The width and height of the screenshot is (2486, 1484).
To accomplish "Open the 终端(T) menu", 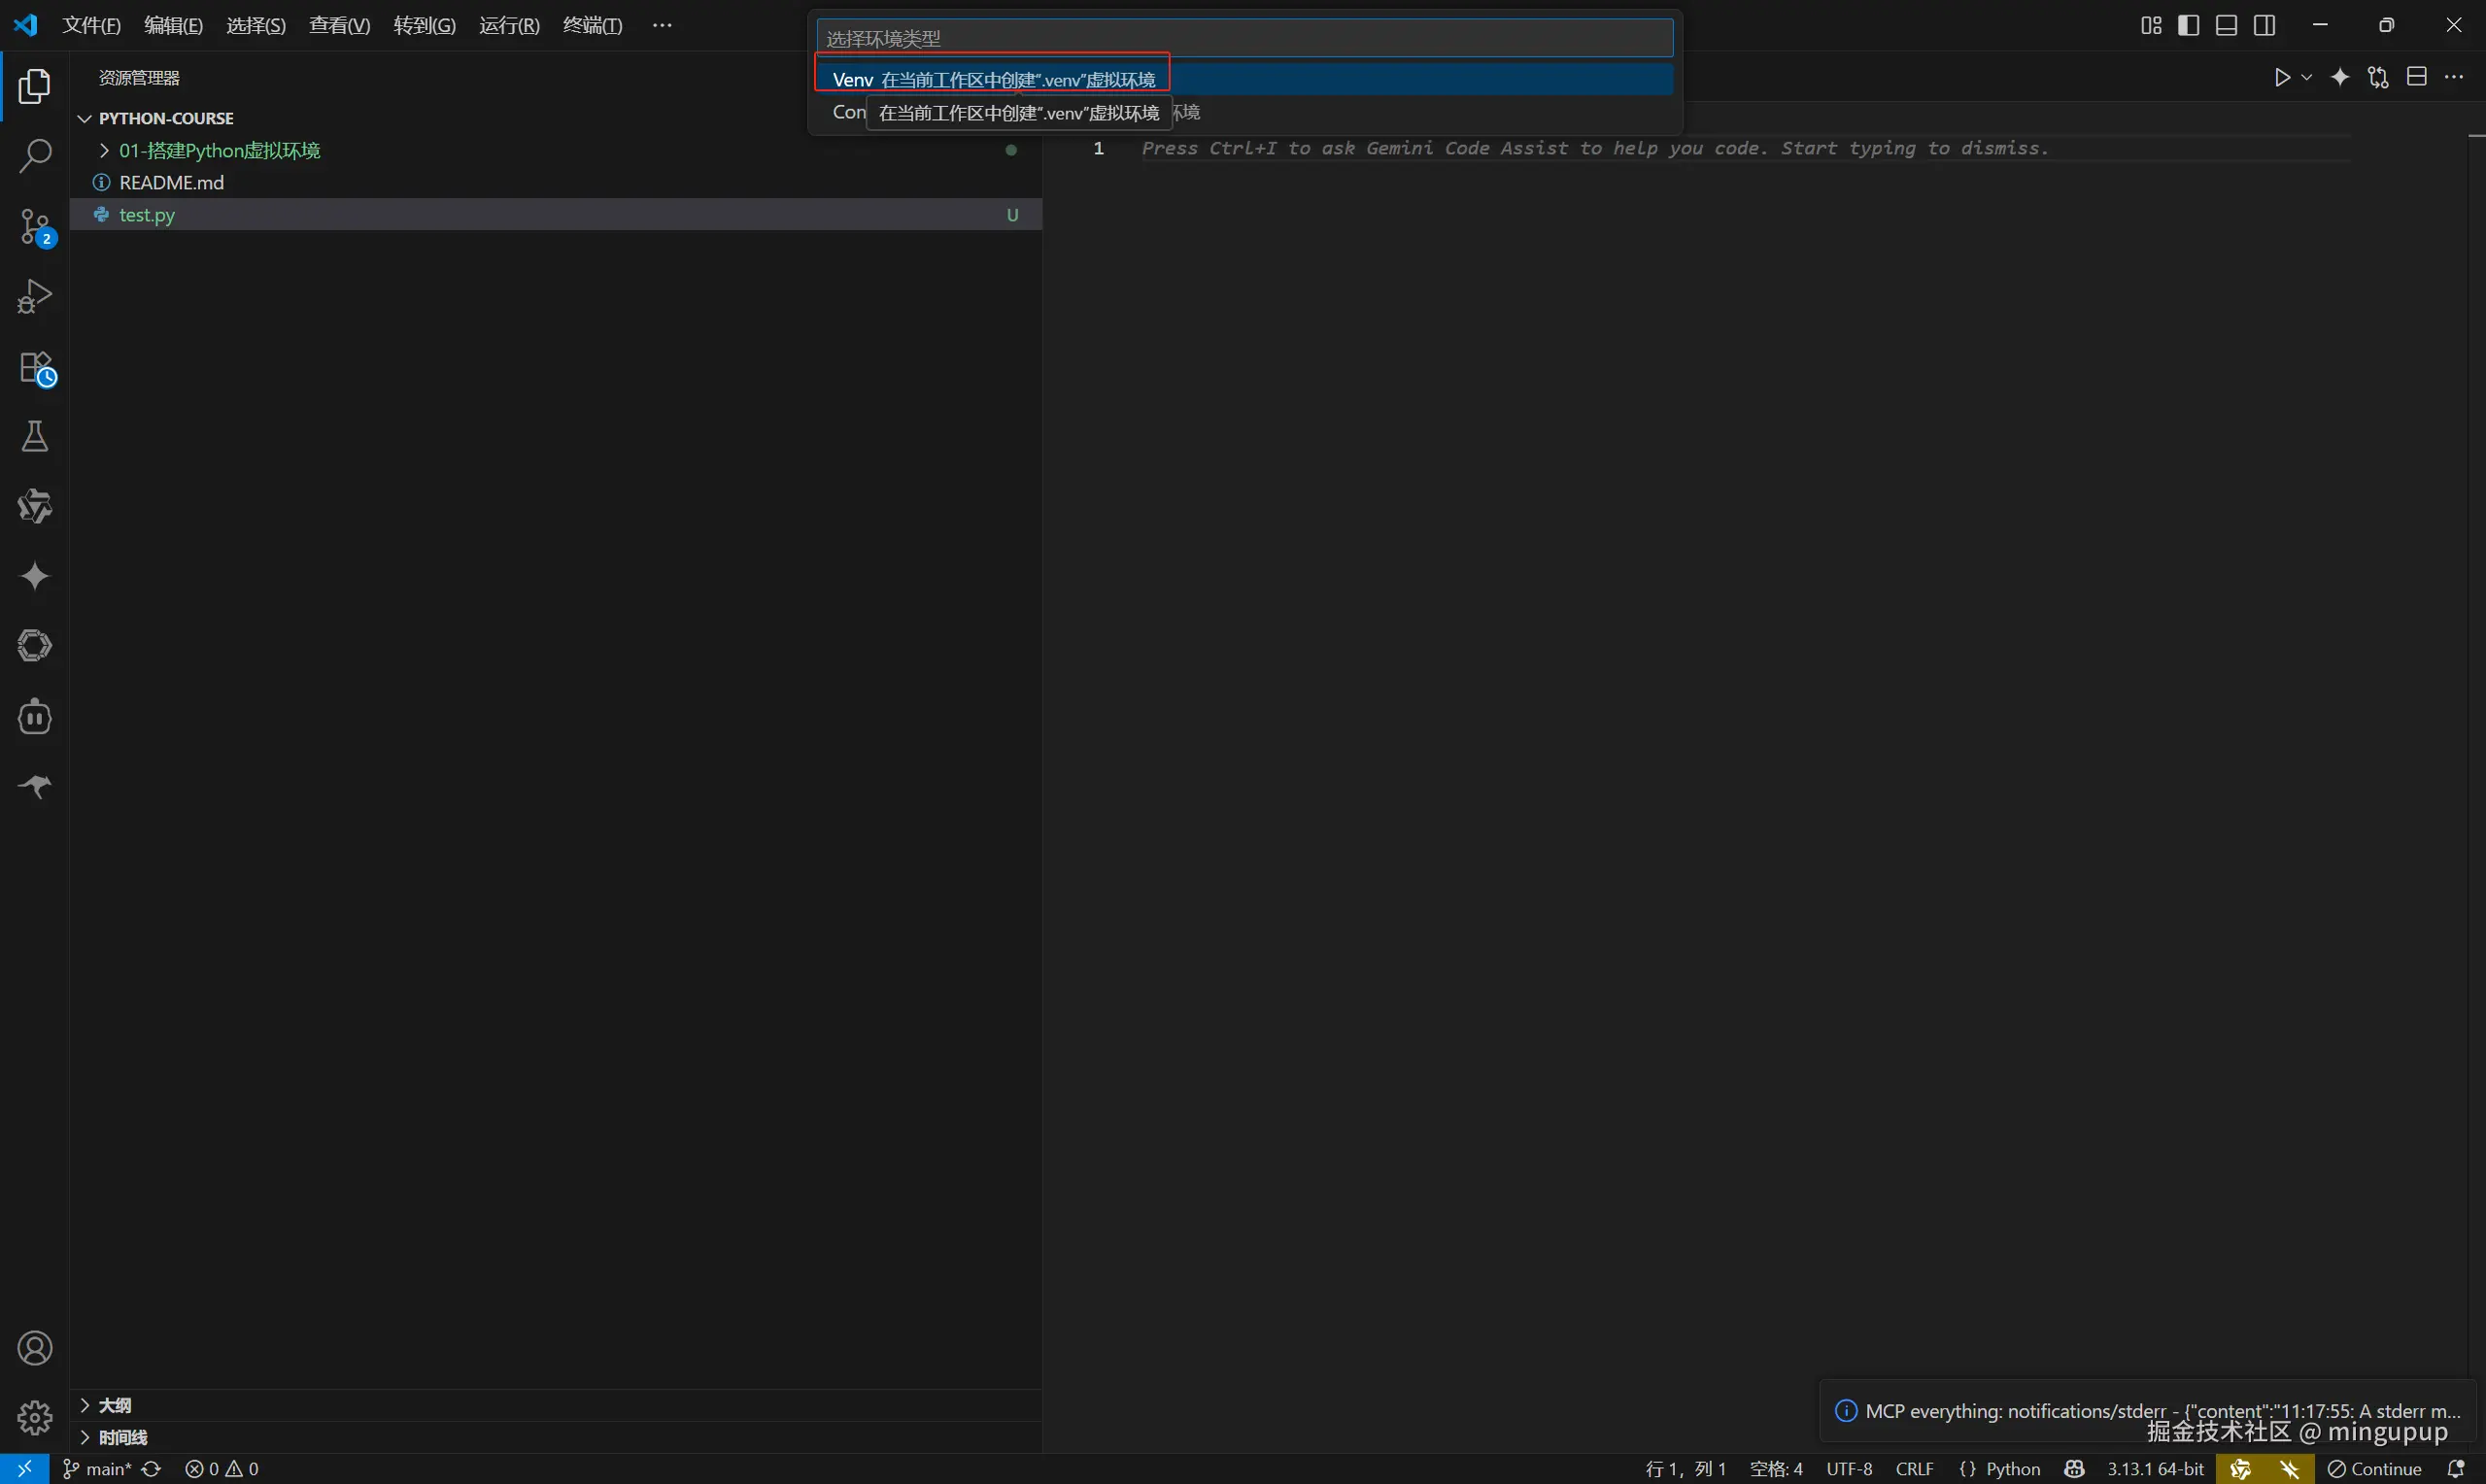I will 592,25.
